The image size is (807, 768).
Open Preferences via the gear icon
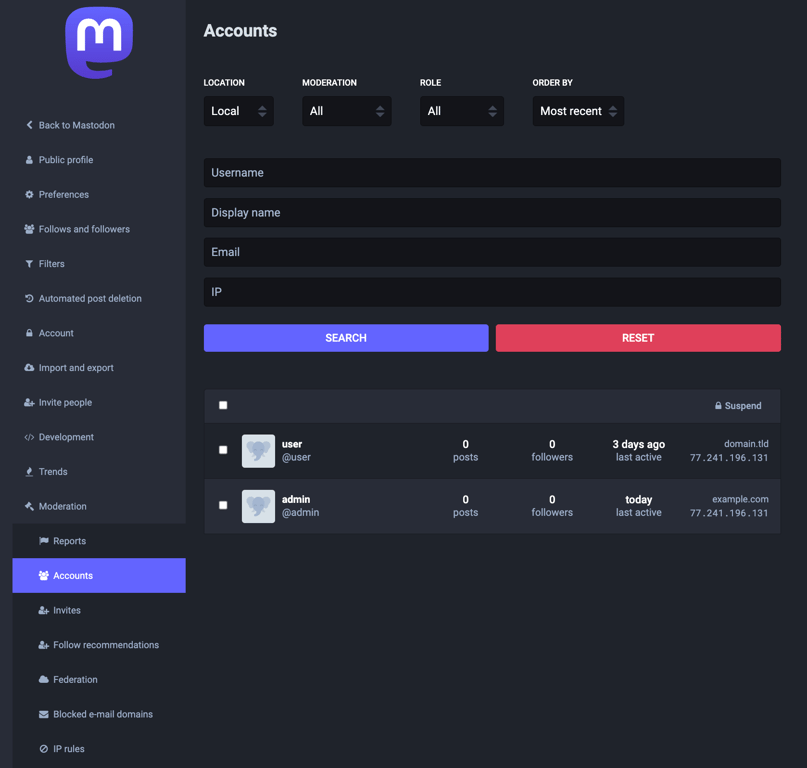tap(28, 194)
